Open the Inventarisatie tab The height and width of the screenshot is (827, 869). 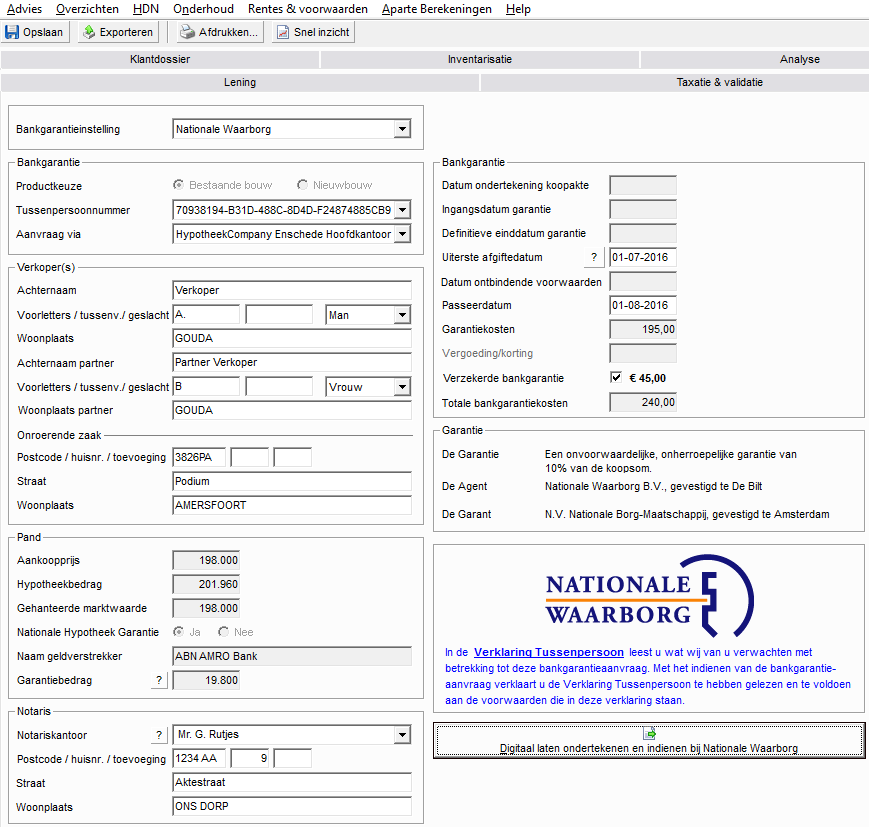pyautogui.click(x=480, y=59)
